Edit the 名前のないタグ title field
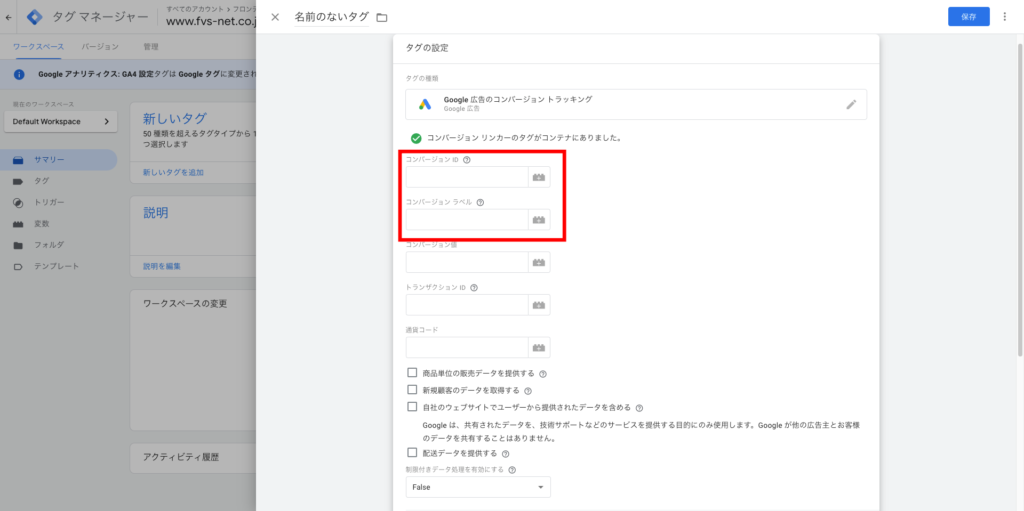 (331, 18)
